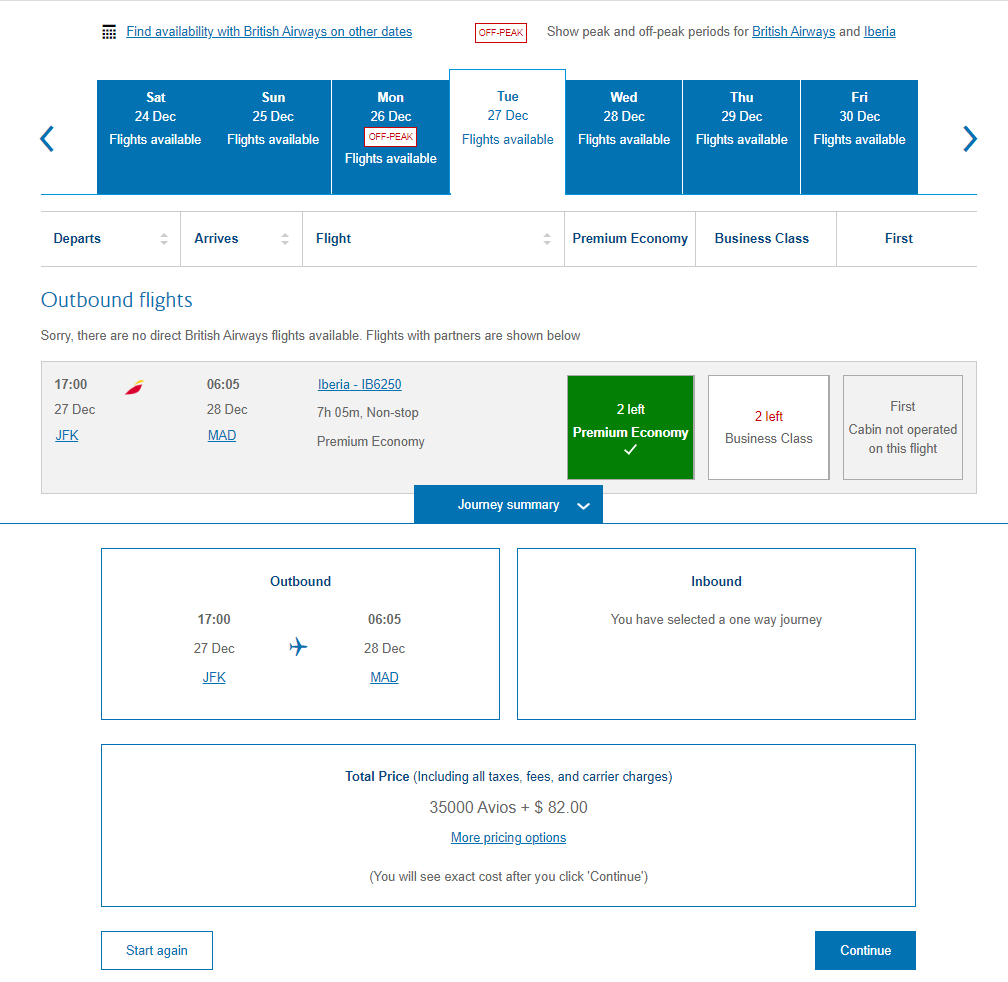This screenshot has height=982, width=1008.
Task: Select the unavailable First cabin box
Action: click(902, 428)
